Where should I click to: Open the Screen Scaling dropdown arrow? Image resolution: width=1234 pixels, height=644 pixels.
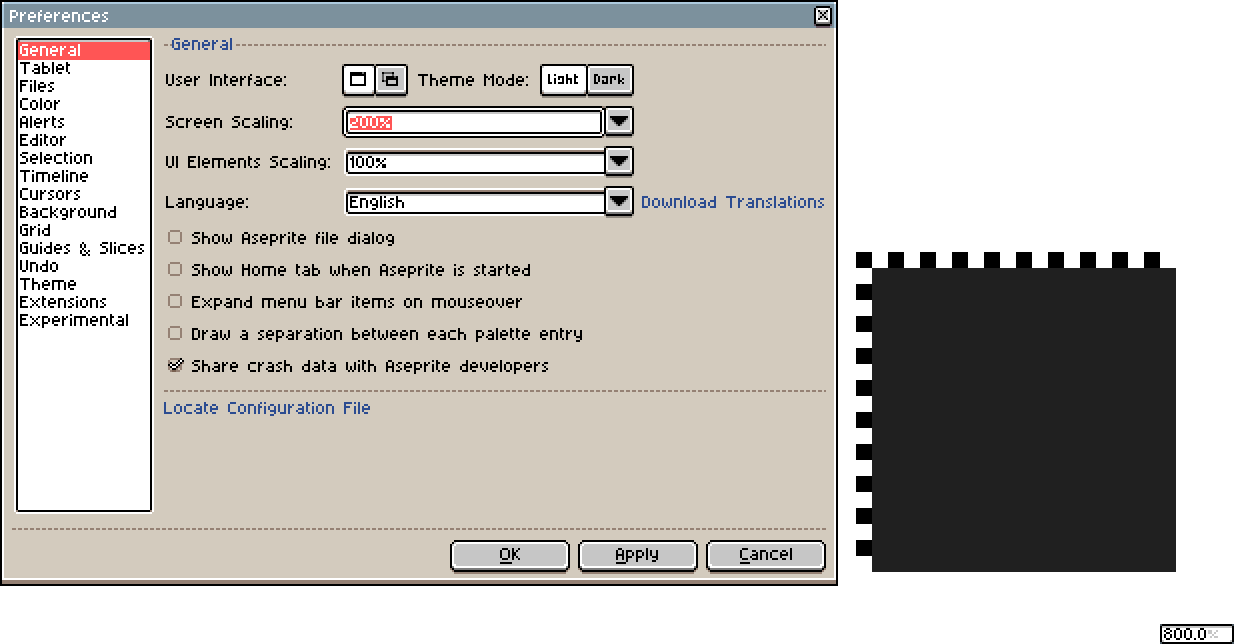click(620, 122)
